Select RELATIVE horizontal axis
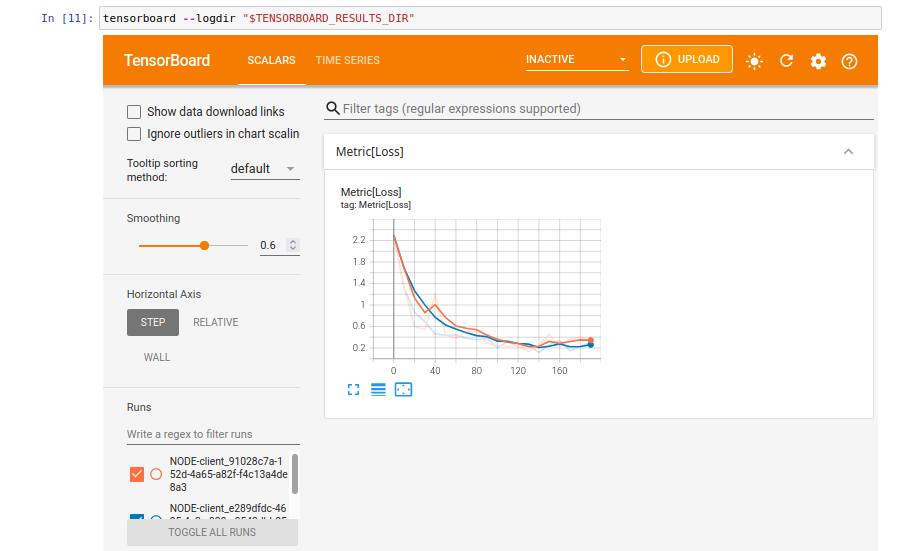This screenshot has height=551, width=897. pos(216,322)
